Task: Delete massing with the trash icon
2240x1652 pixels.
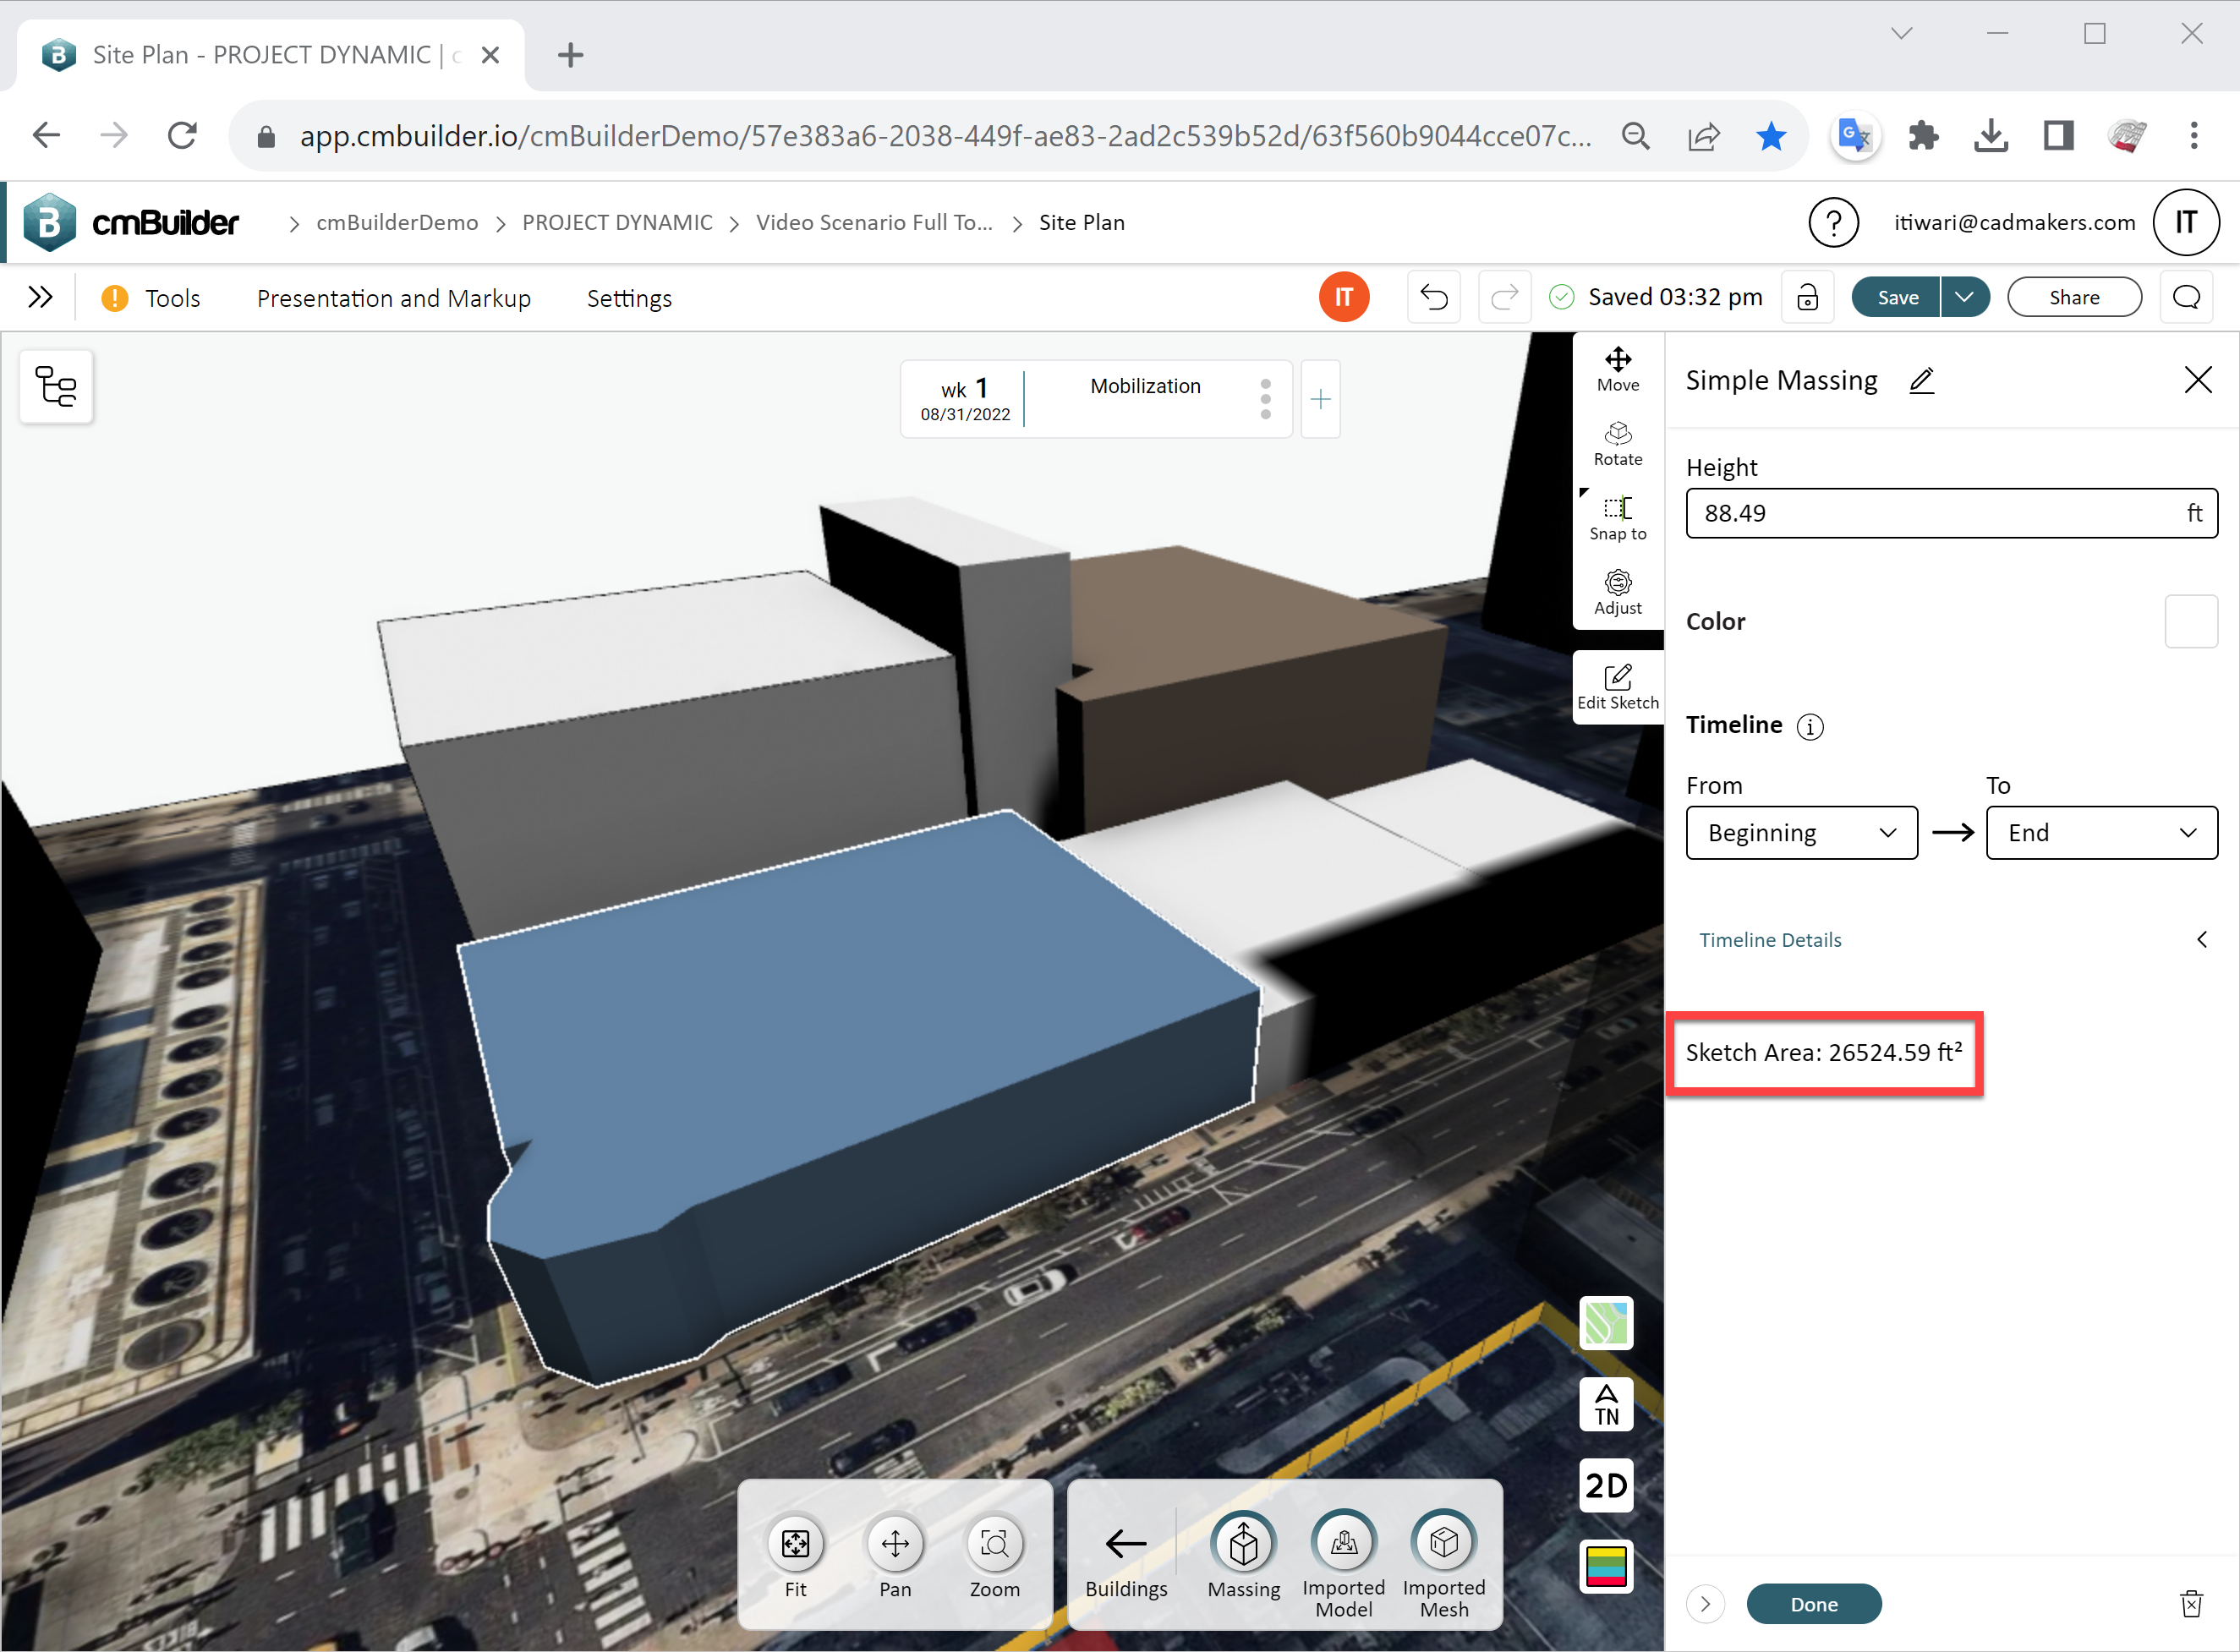Action: pos(2190,1603)
